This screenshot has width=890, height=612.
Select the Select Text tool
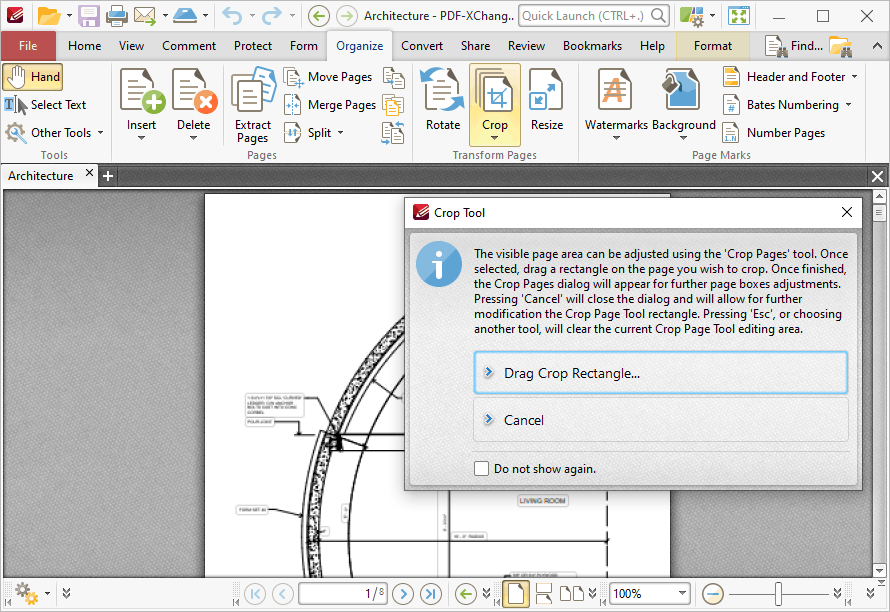click(x=45, y=105)
